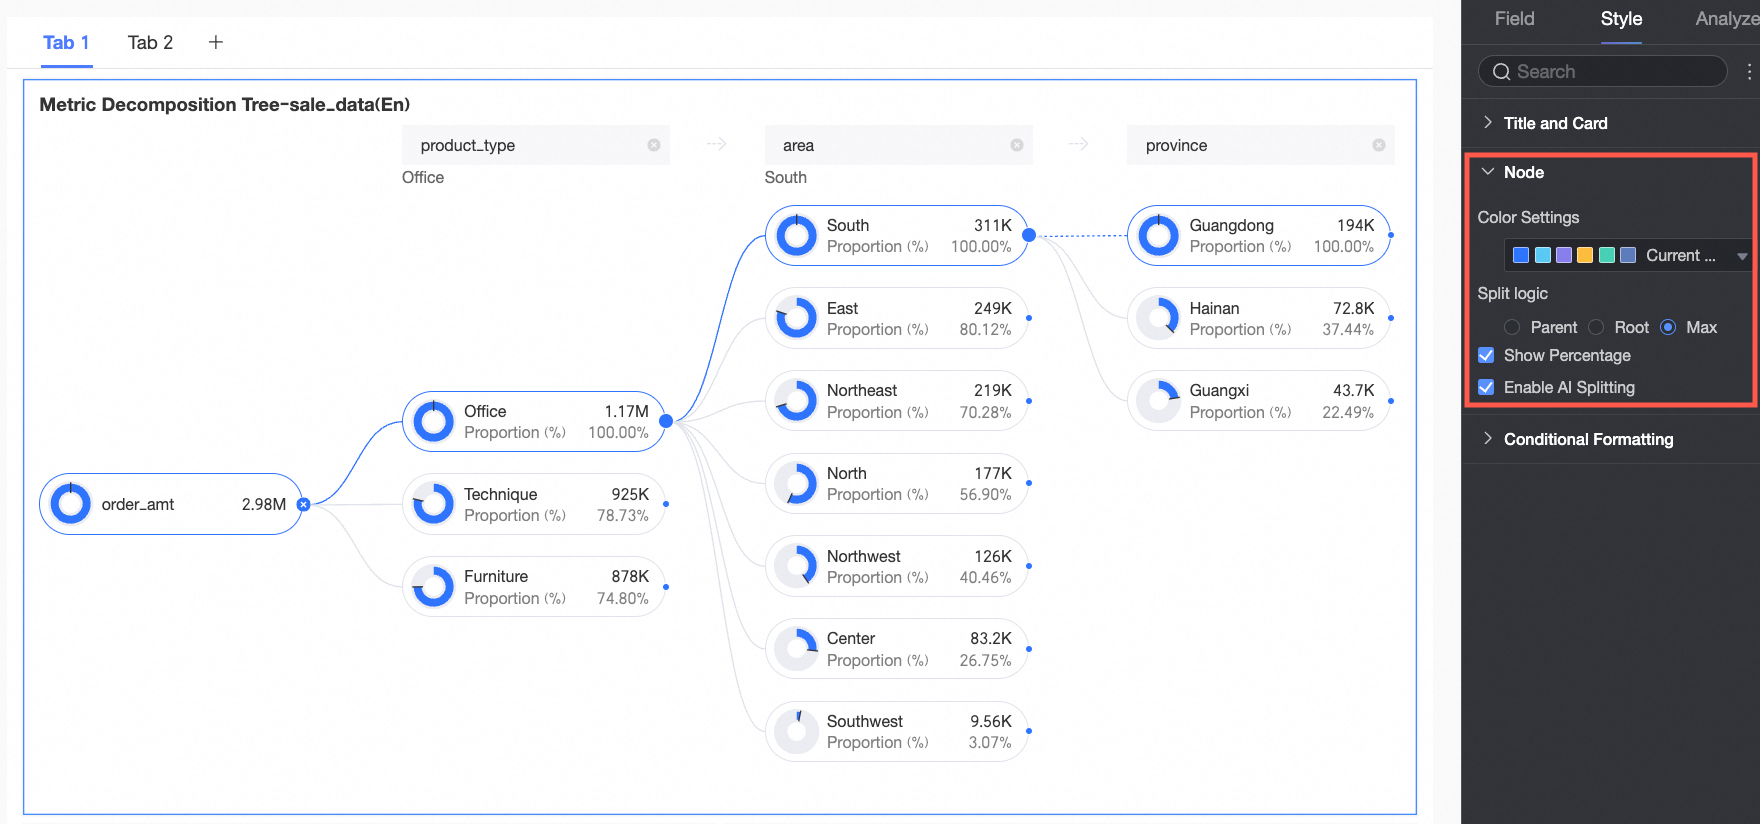The height and width of the screenshot is (824, 1760).
Task: Click the product_type dimension header
Action: [x=536, y=145]
